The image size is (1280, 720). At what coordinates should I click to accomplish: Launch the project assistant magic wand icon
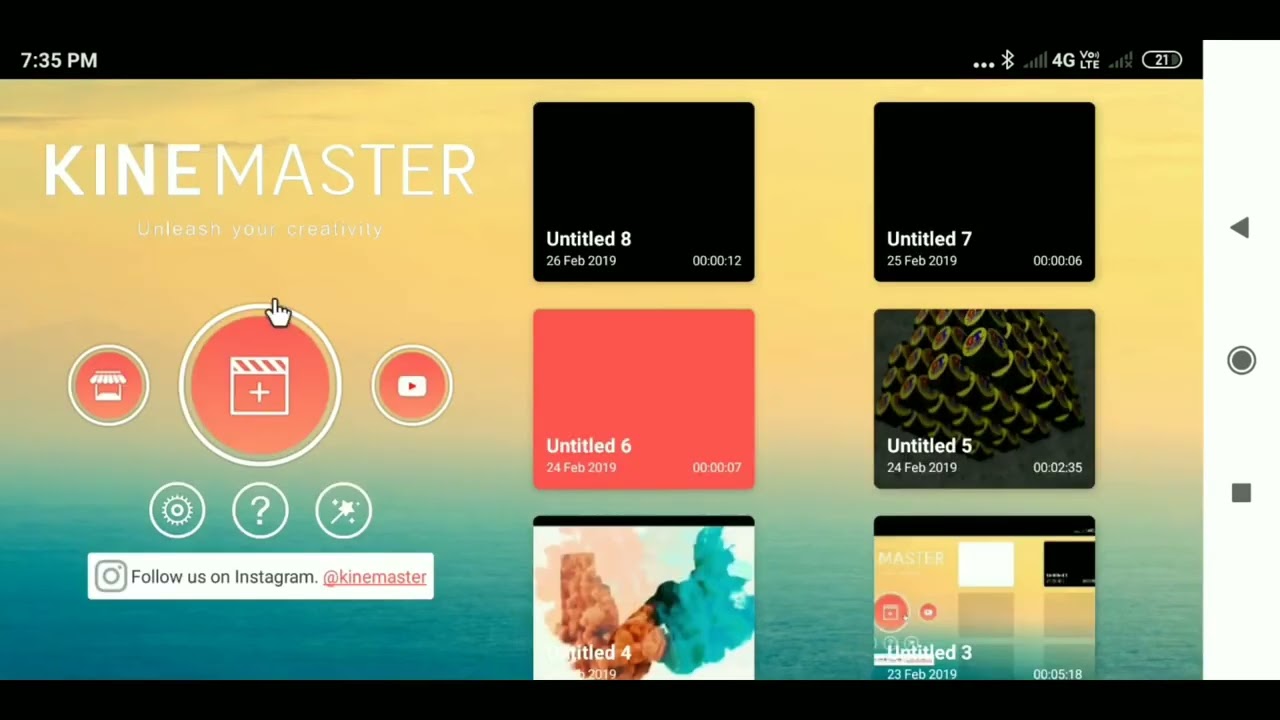(x=343, y=511)
